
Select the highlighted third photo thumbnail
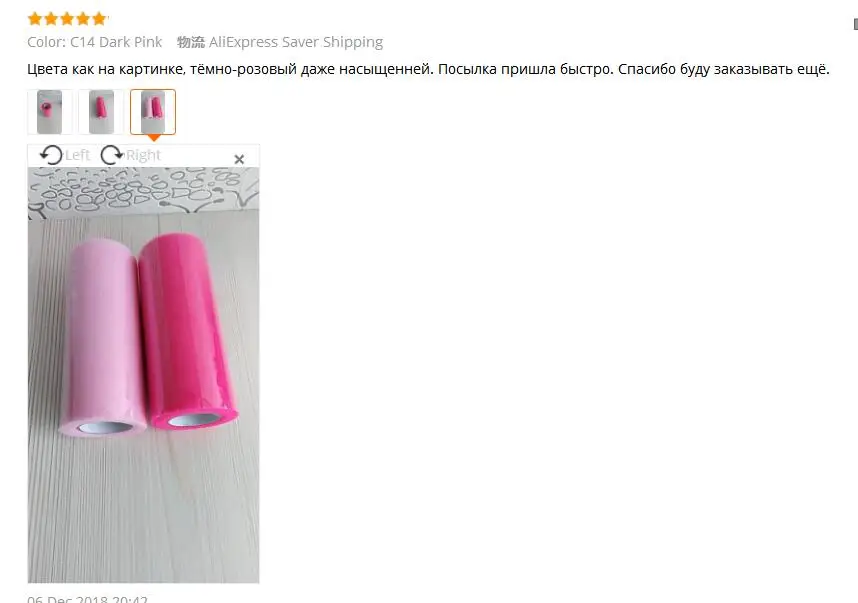(153, 112)
